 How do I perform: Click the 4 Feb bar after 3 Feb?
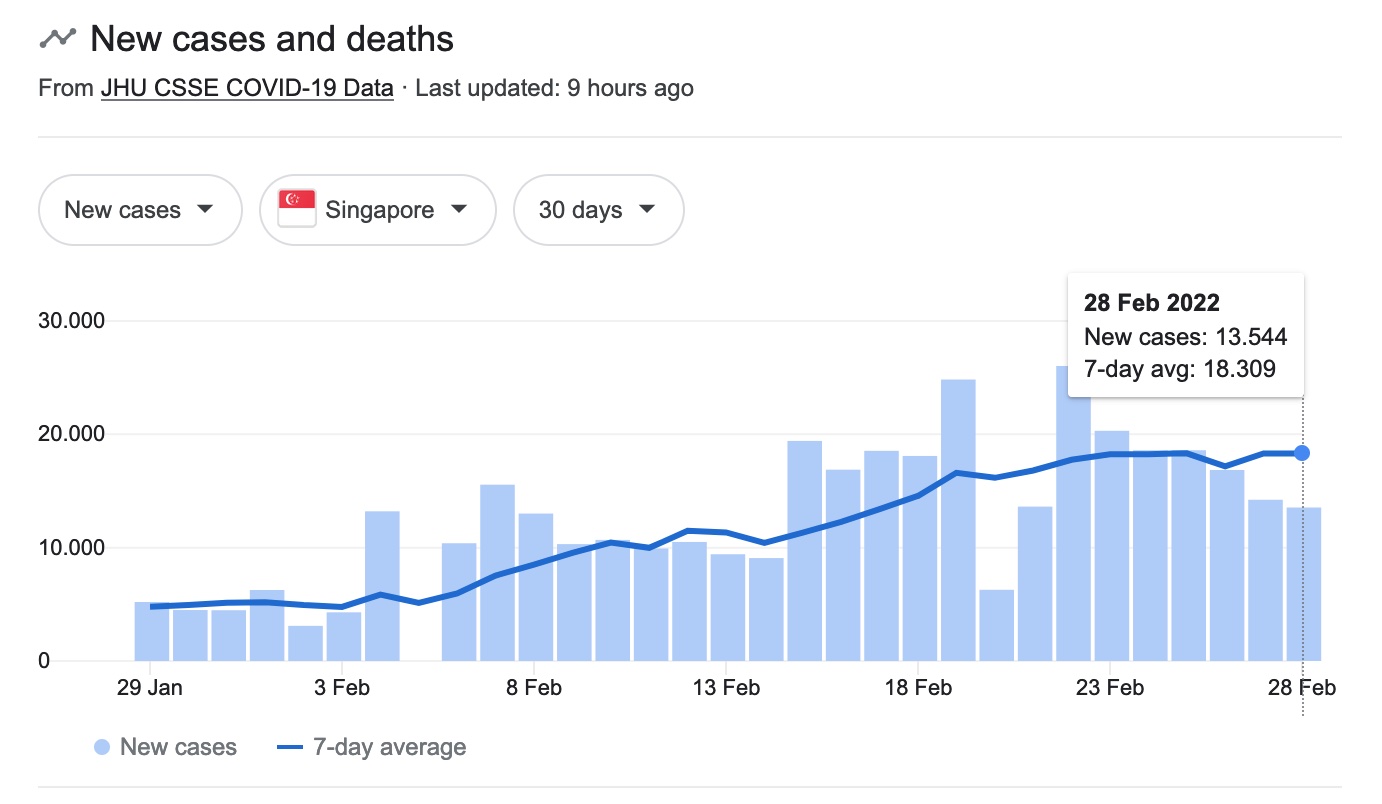(382, 586)
